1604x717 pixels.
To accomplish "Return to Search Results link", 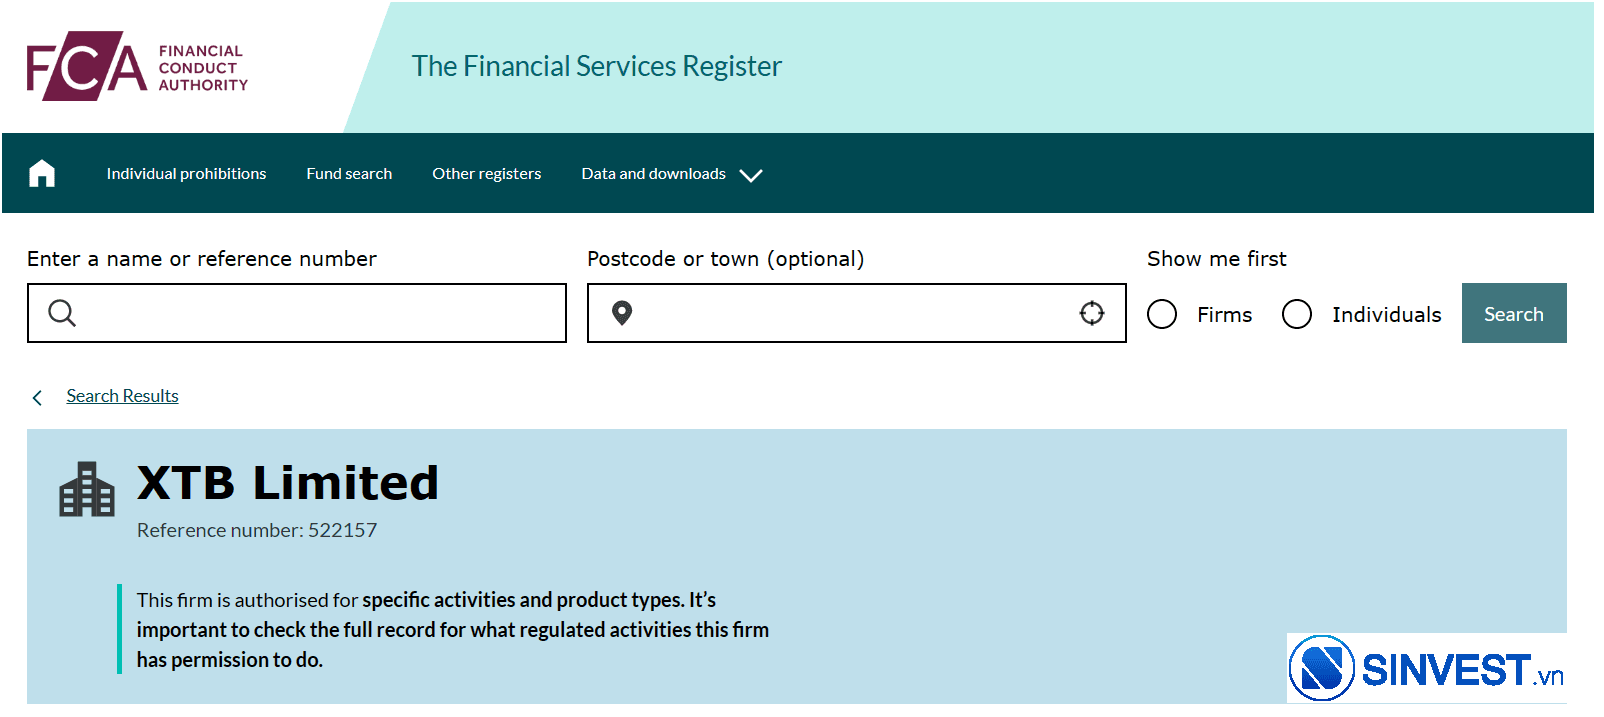I will pos(122,396).
